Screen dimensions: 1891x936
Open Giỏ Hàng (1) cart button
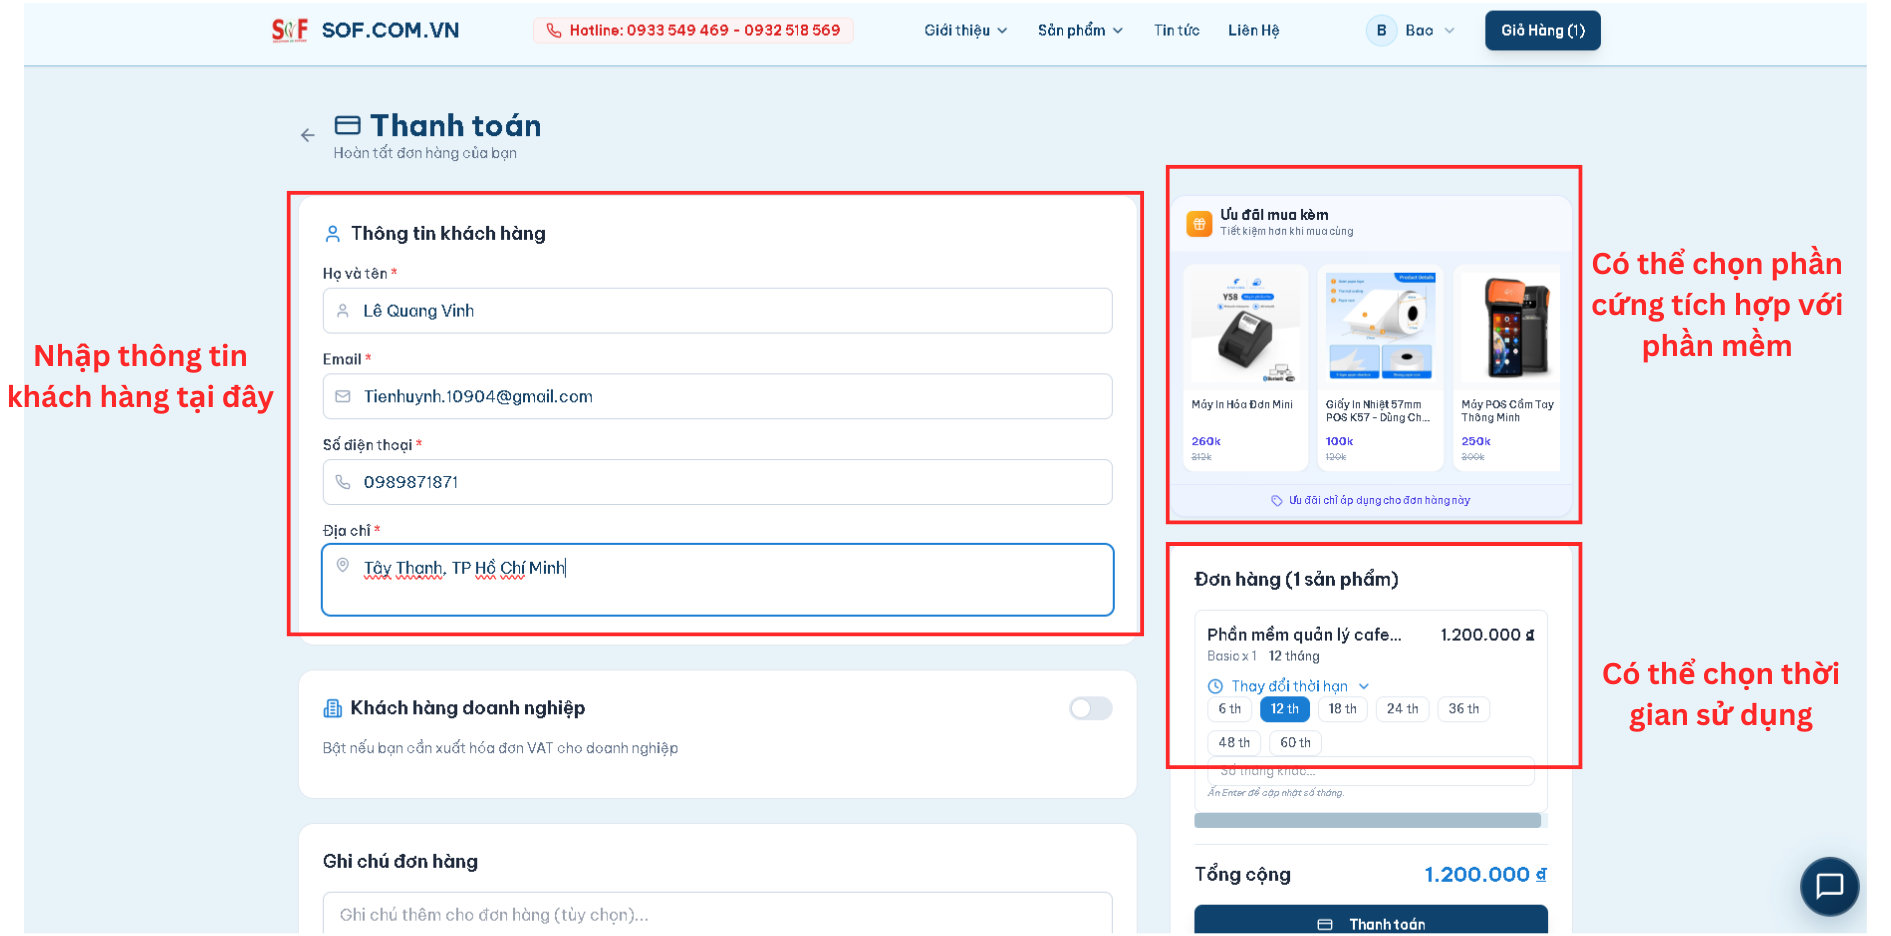pyautogui.click(x=1542, y=31)
